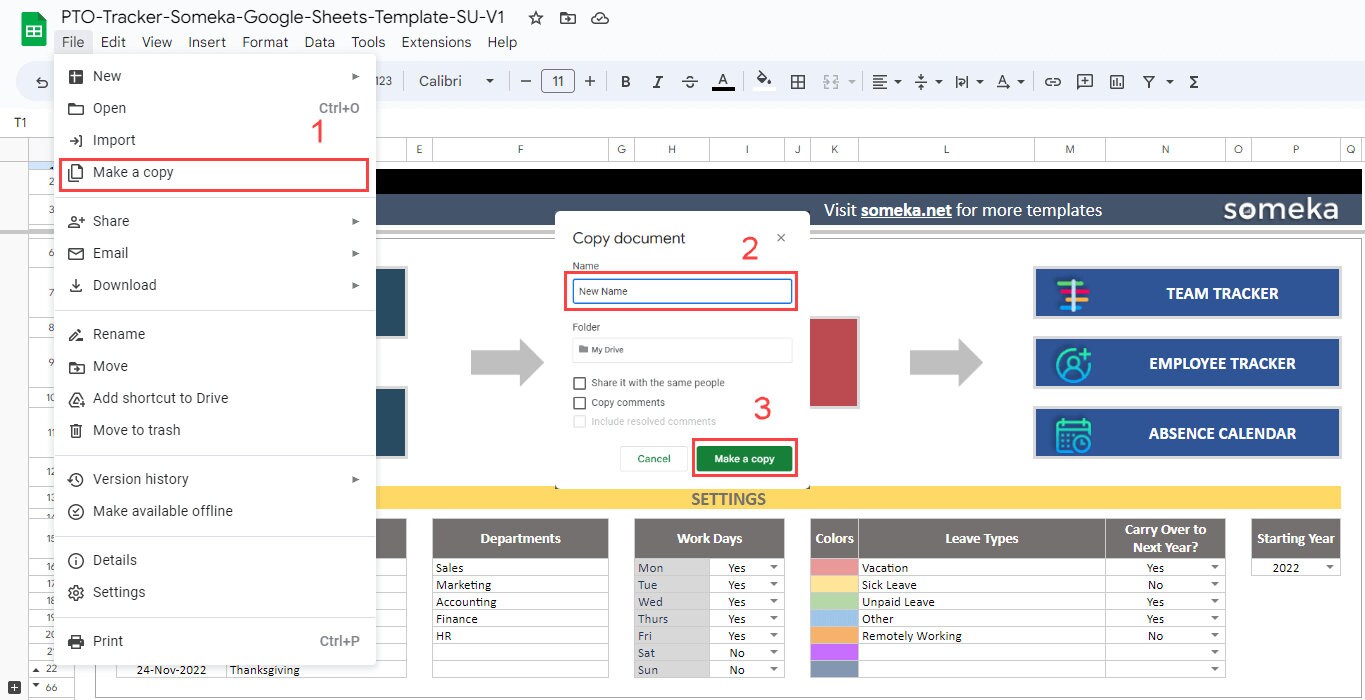
Task: Toggle bold formatting in the toolbar
Action: coord(625,81)
